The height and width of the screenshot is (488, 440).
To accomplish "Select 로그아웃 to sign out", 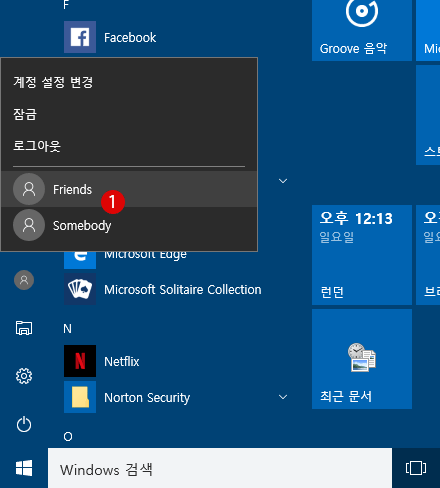I will (x=37, y=146).
